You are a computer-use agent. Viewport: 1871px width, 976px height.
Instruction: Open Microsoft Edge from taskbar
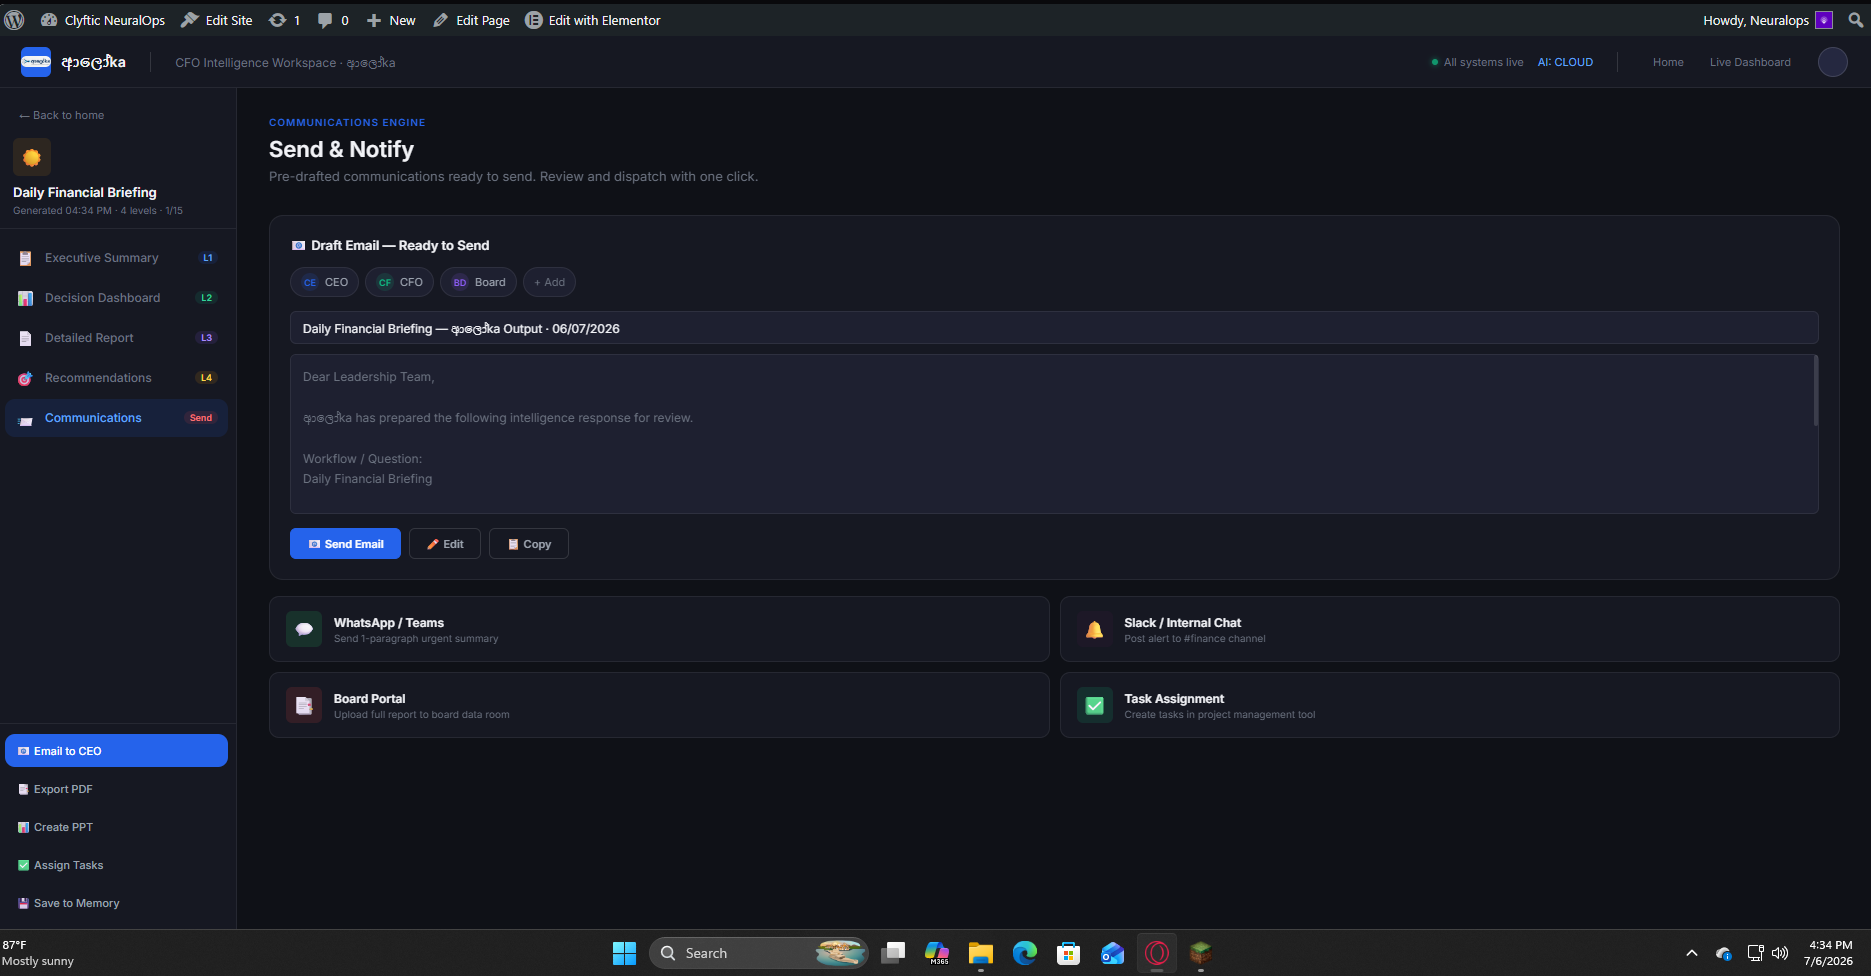tap(1025, 953)
